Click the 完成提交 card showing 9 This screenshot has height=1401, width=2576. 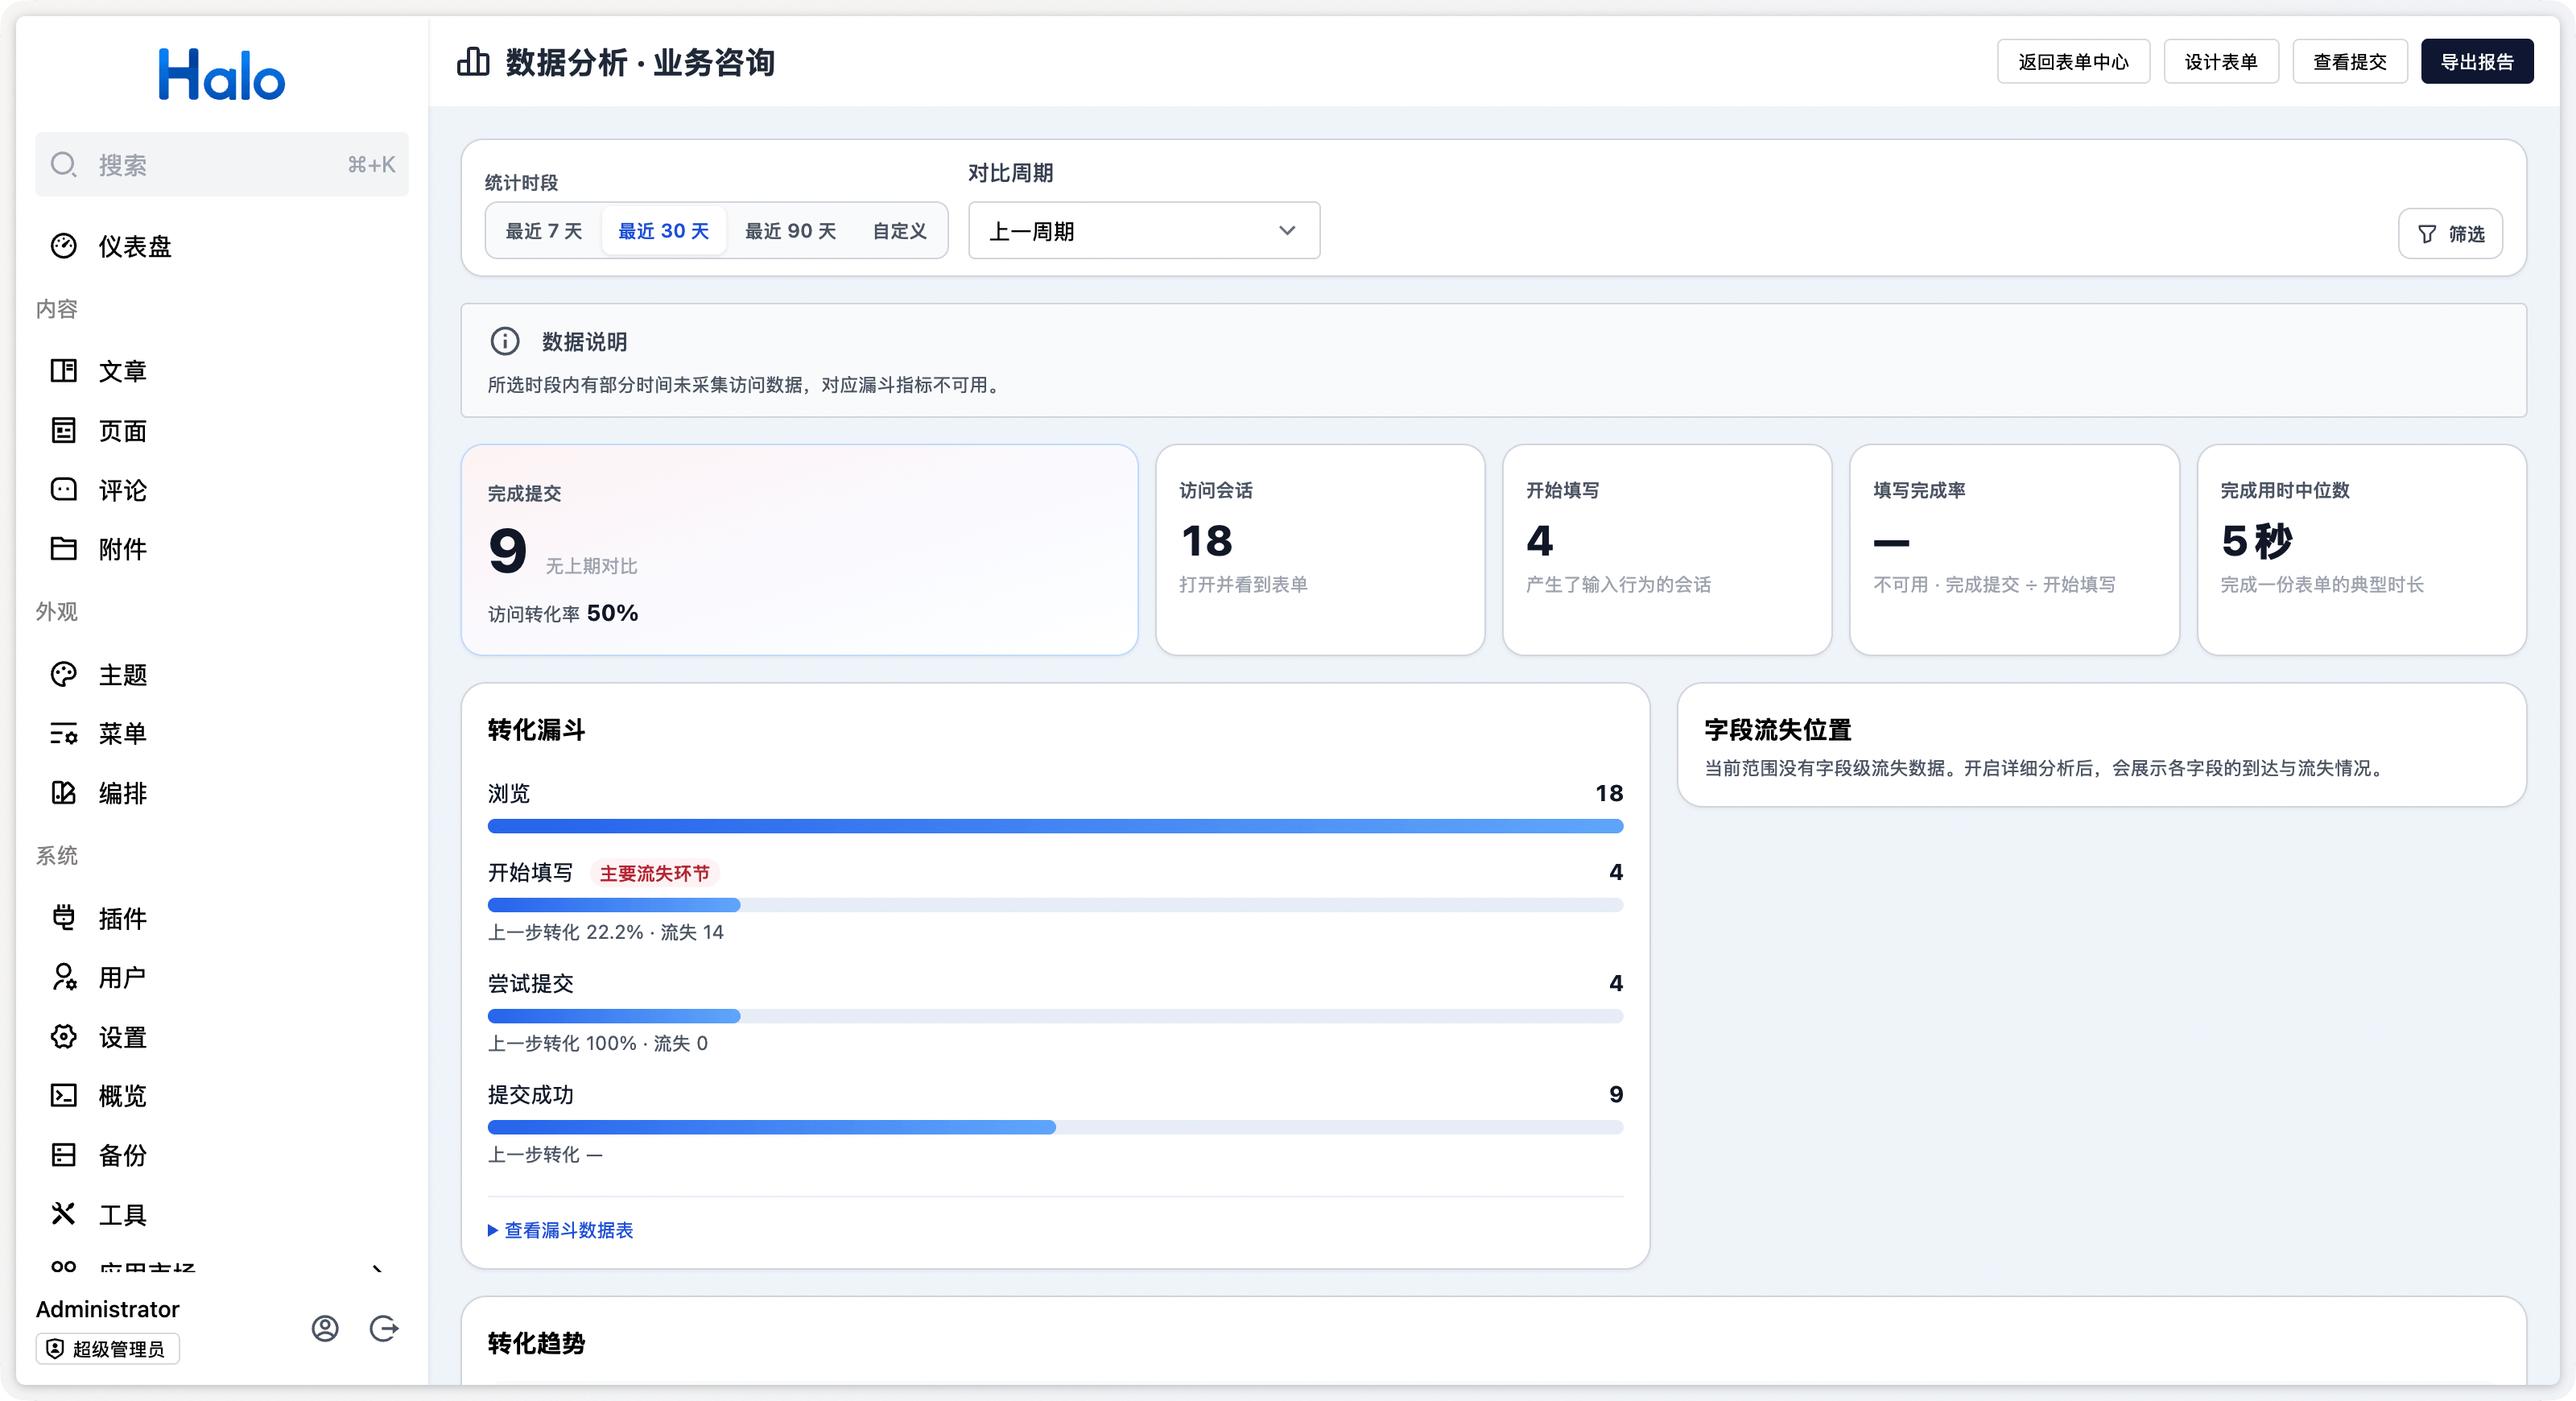799,550
